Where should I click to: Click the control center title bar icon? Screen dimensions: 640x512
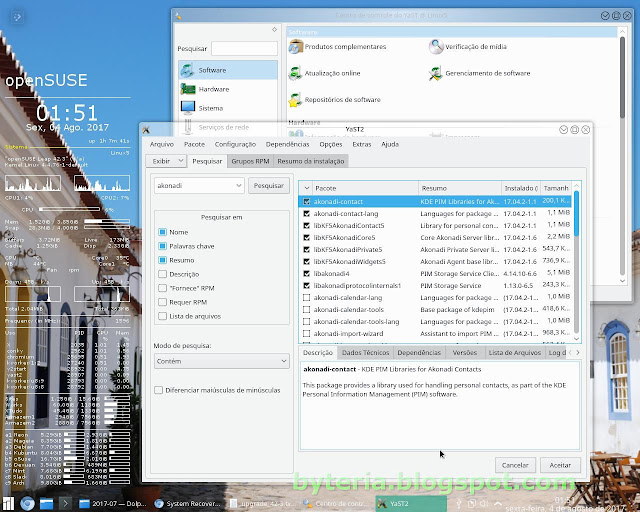click(178, 16)
